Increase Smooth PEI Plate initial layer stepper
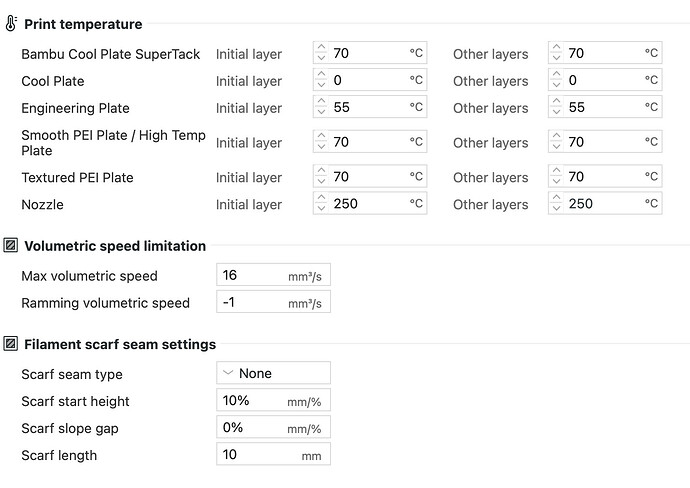The image size is (690, 488). point(321,136)
